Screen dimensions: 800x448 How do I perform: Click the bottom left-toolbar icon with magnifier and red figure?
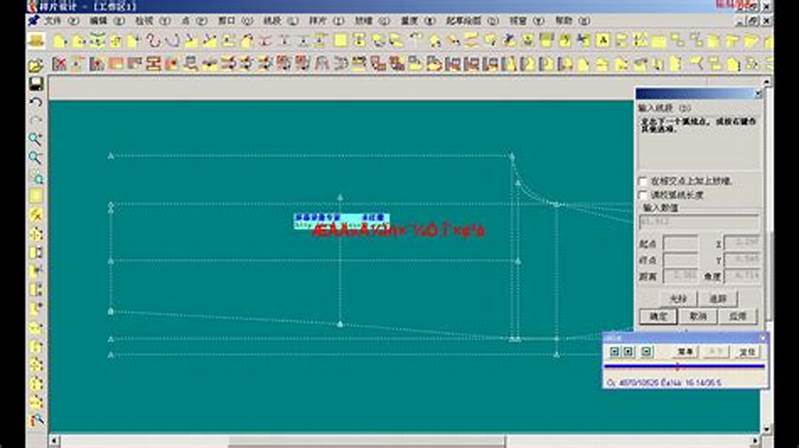[36, 420]
